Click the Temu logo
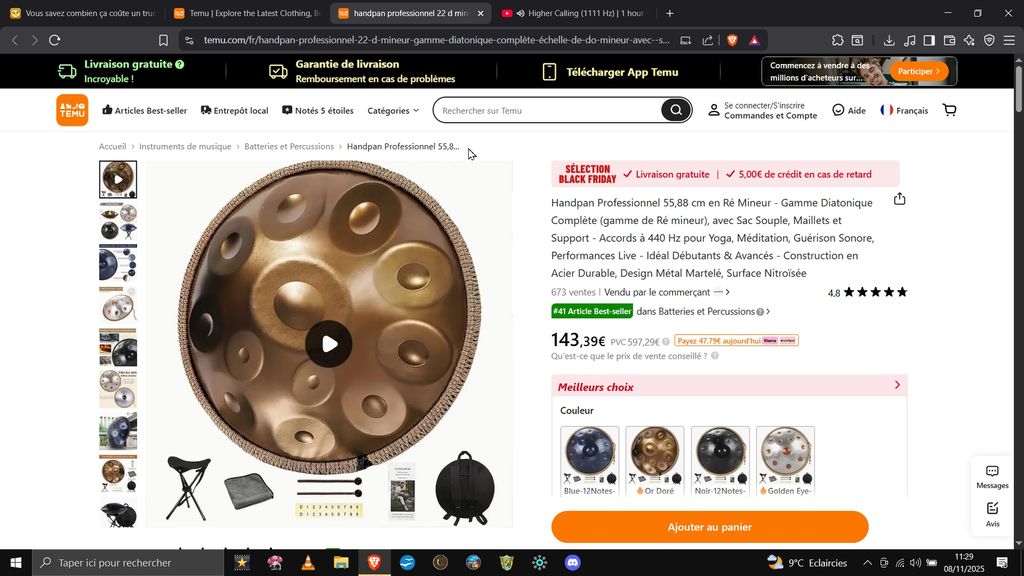Viewport: 1024px width, 576px height. coord(72,110)
